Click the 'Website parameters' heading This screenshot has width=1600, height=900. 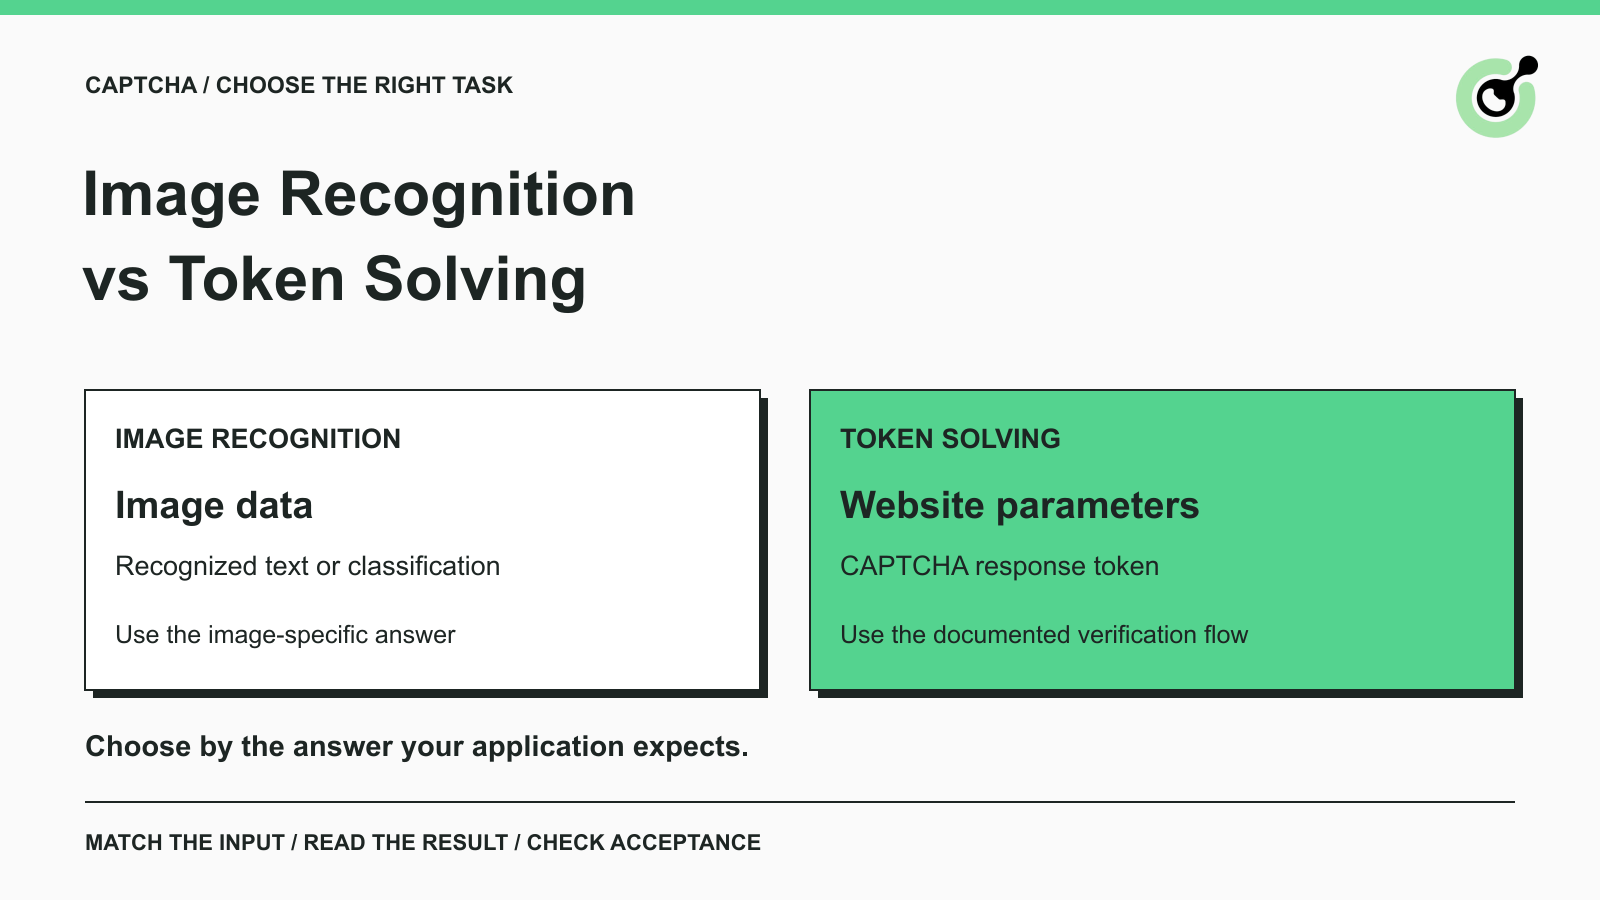(1019, 506)
